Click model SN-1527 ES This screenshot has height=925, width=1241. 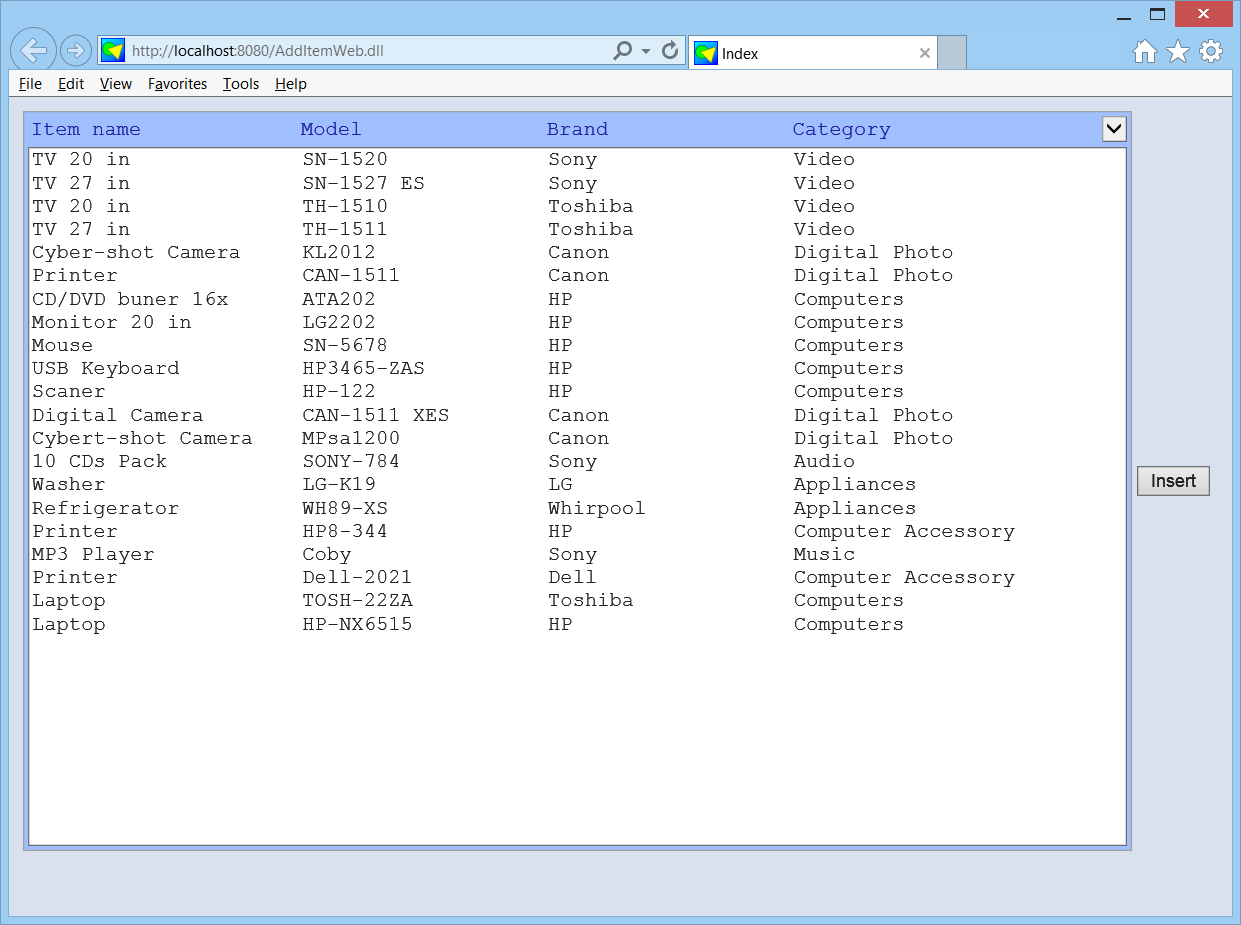363,183
